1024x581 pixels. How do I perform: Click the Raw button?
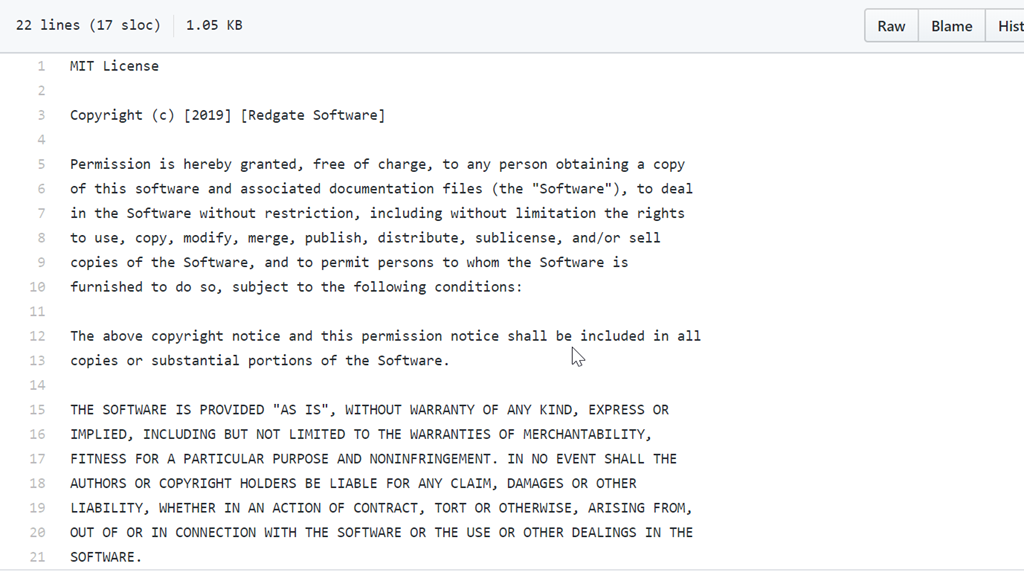click(891, 26)
